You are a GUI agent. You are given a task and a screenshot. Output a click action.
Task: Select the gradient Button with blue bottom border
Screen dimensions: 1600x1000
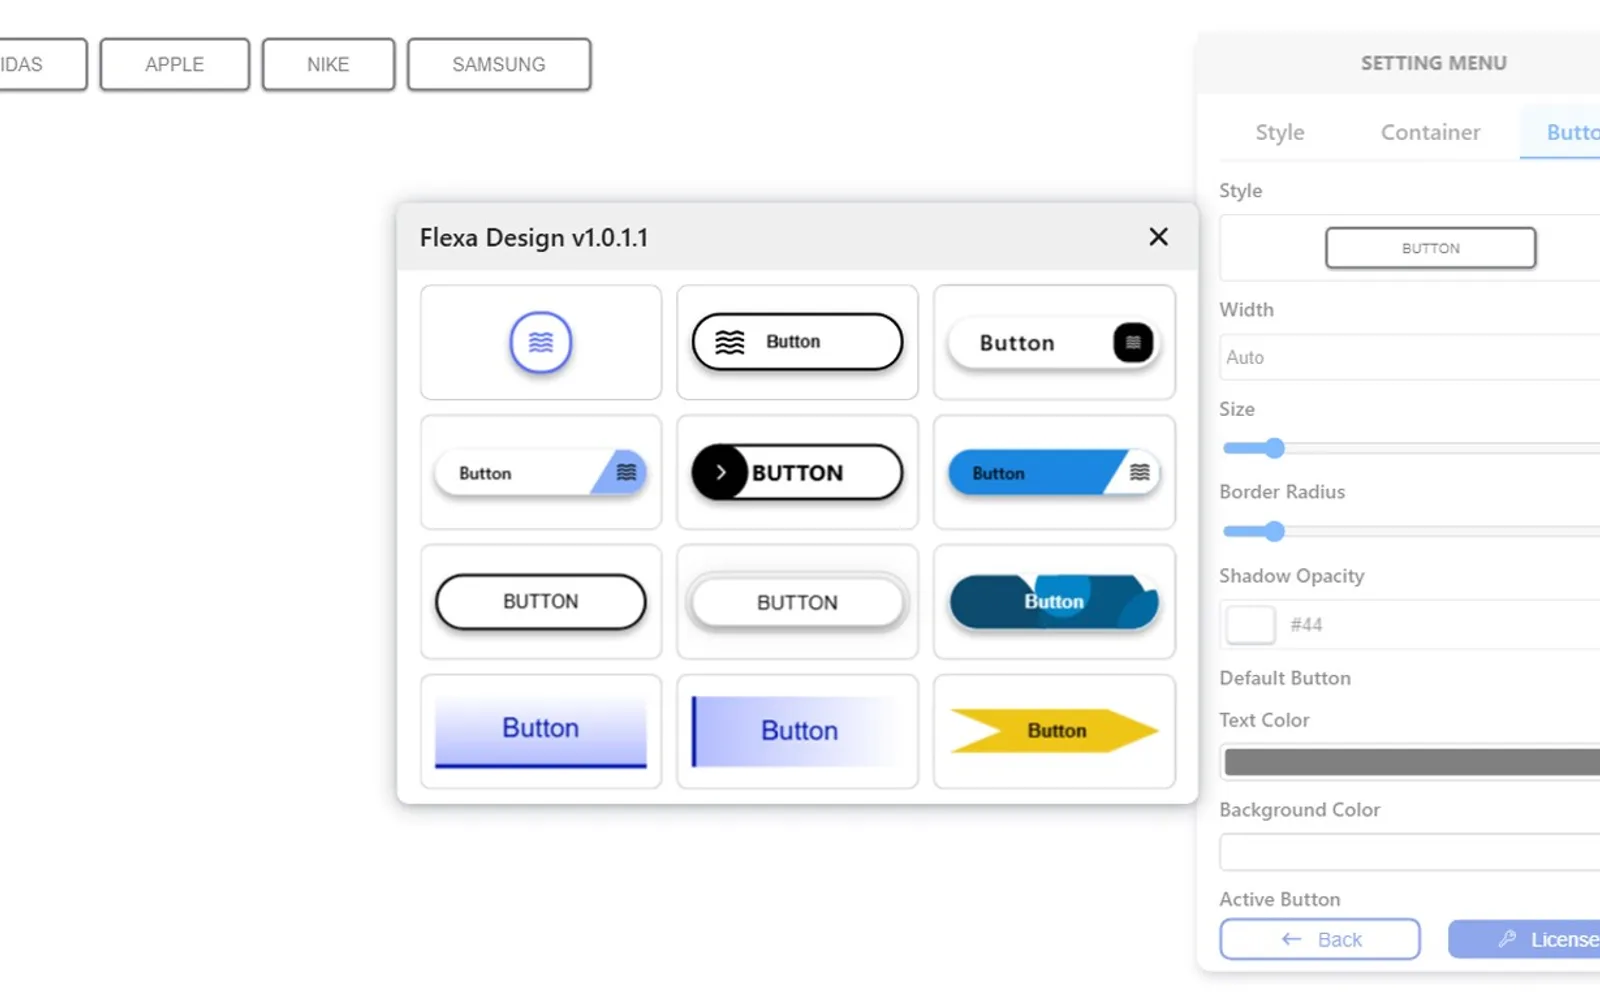tap(540, 731)
